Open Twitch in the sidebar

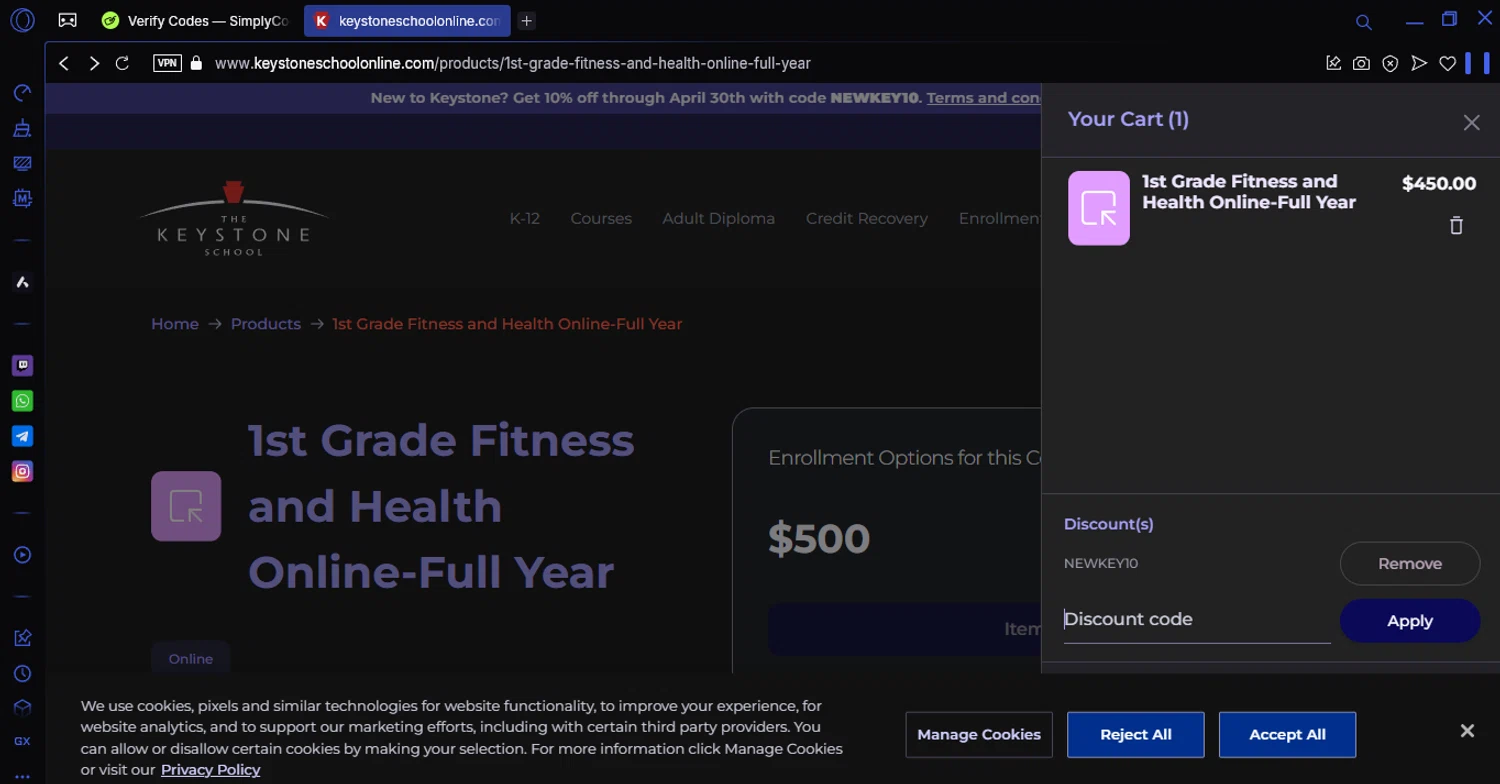[22, 365]
